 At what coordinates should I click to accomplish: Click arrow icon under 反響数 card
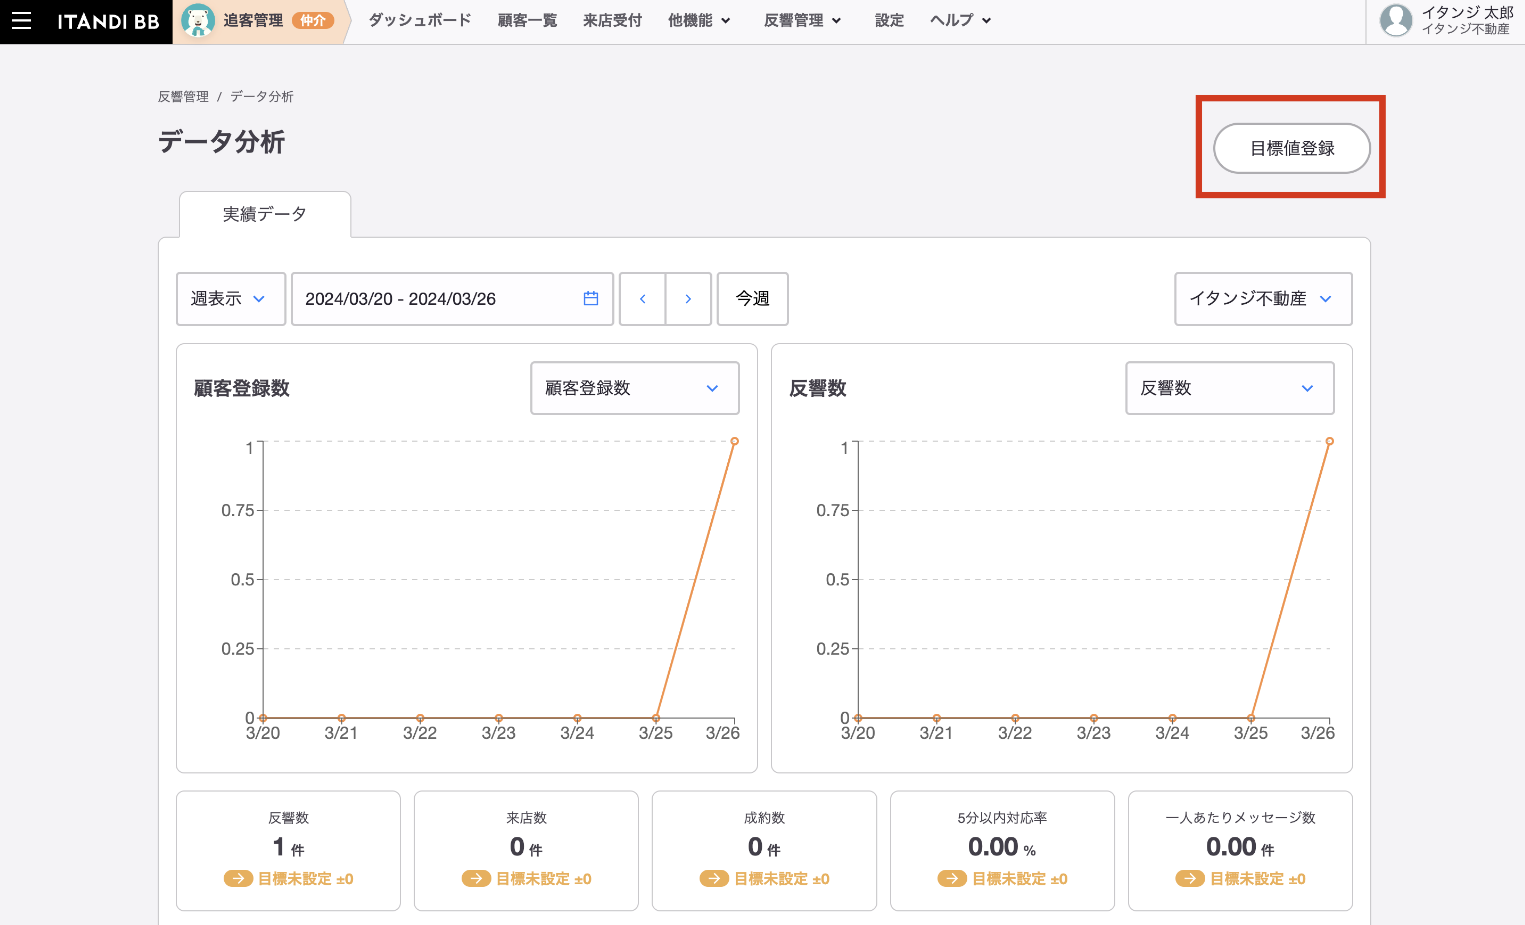click(x=238, y=878)
